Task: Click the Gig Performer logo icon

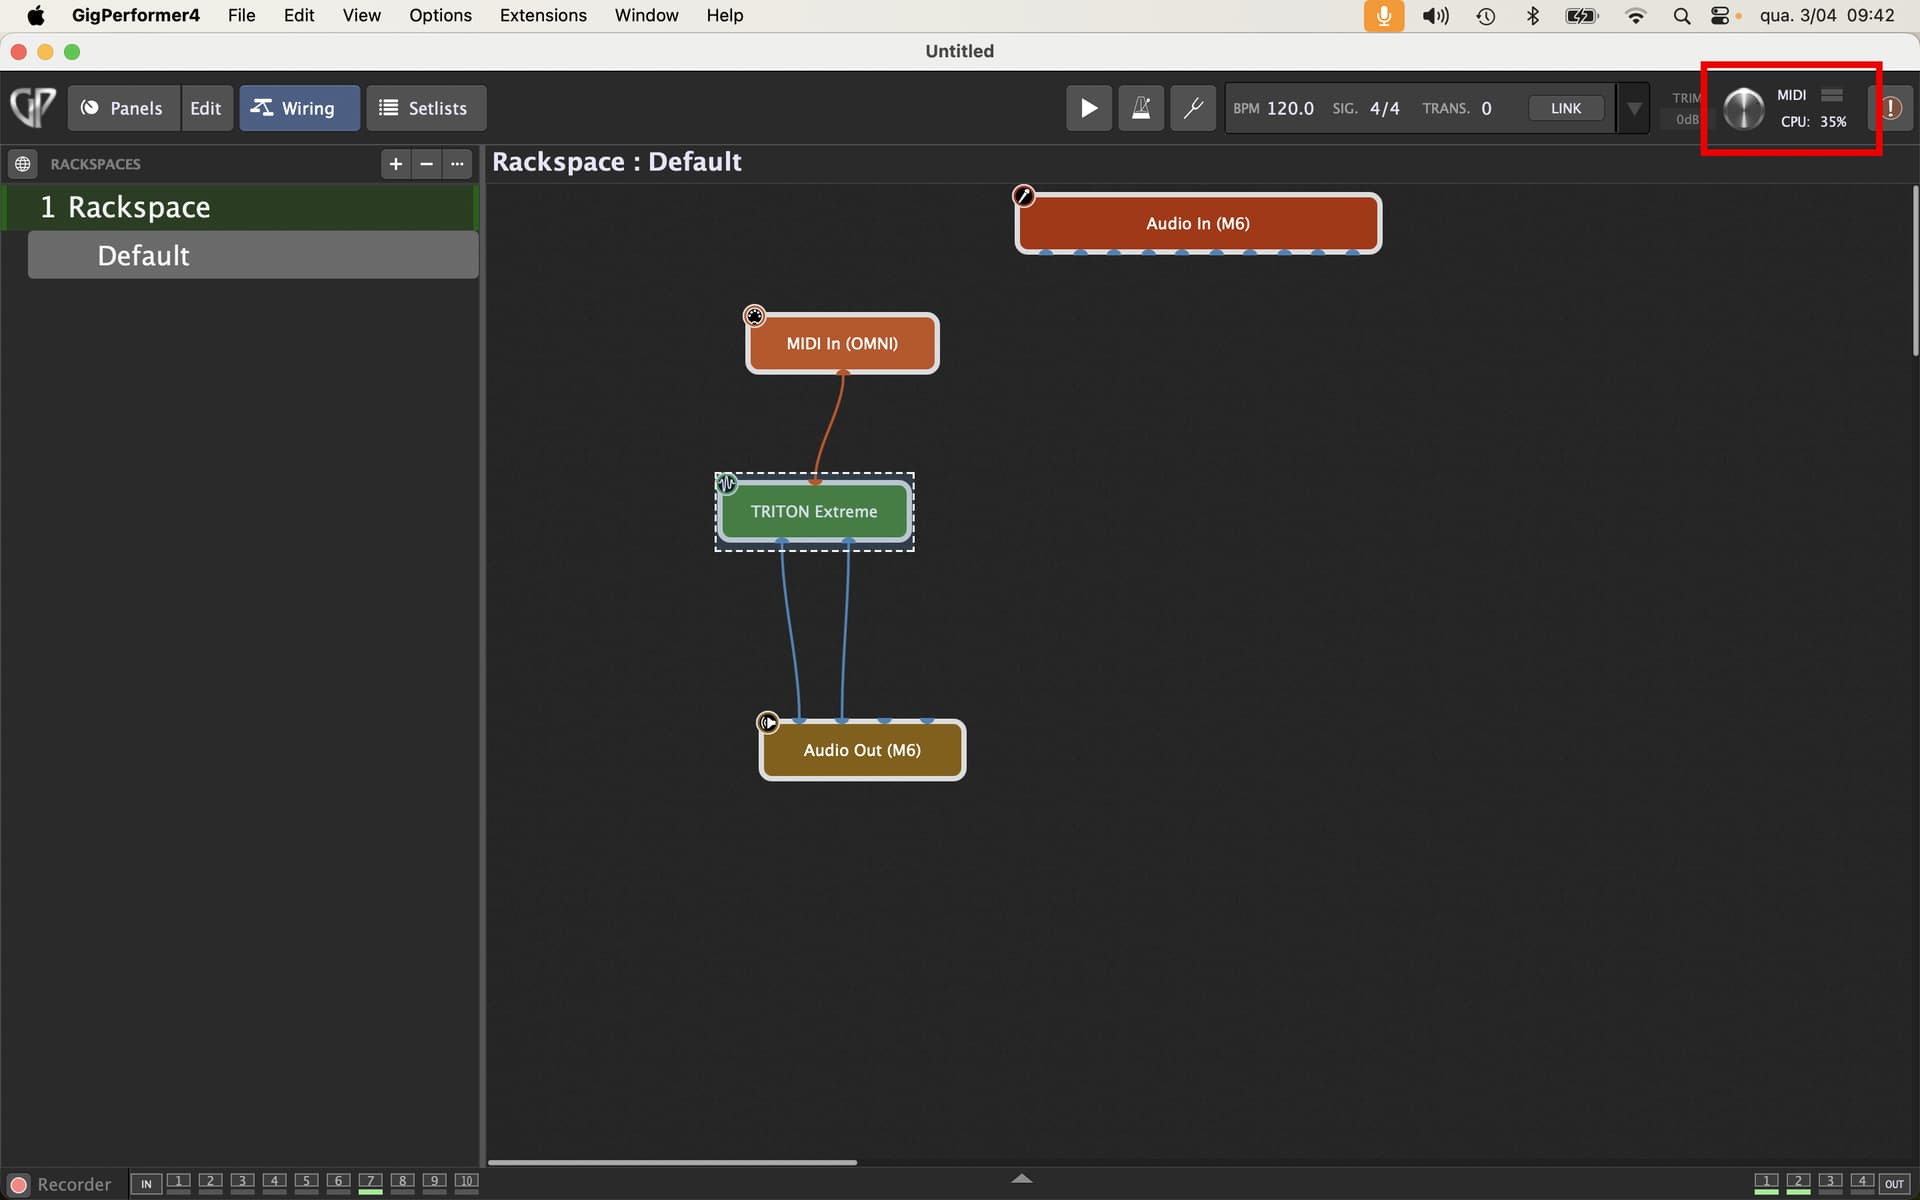Action: tap(33, 107)
